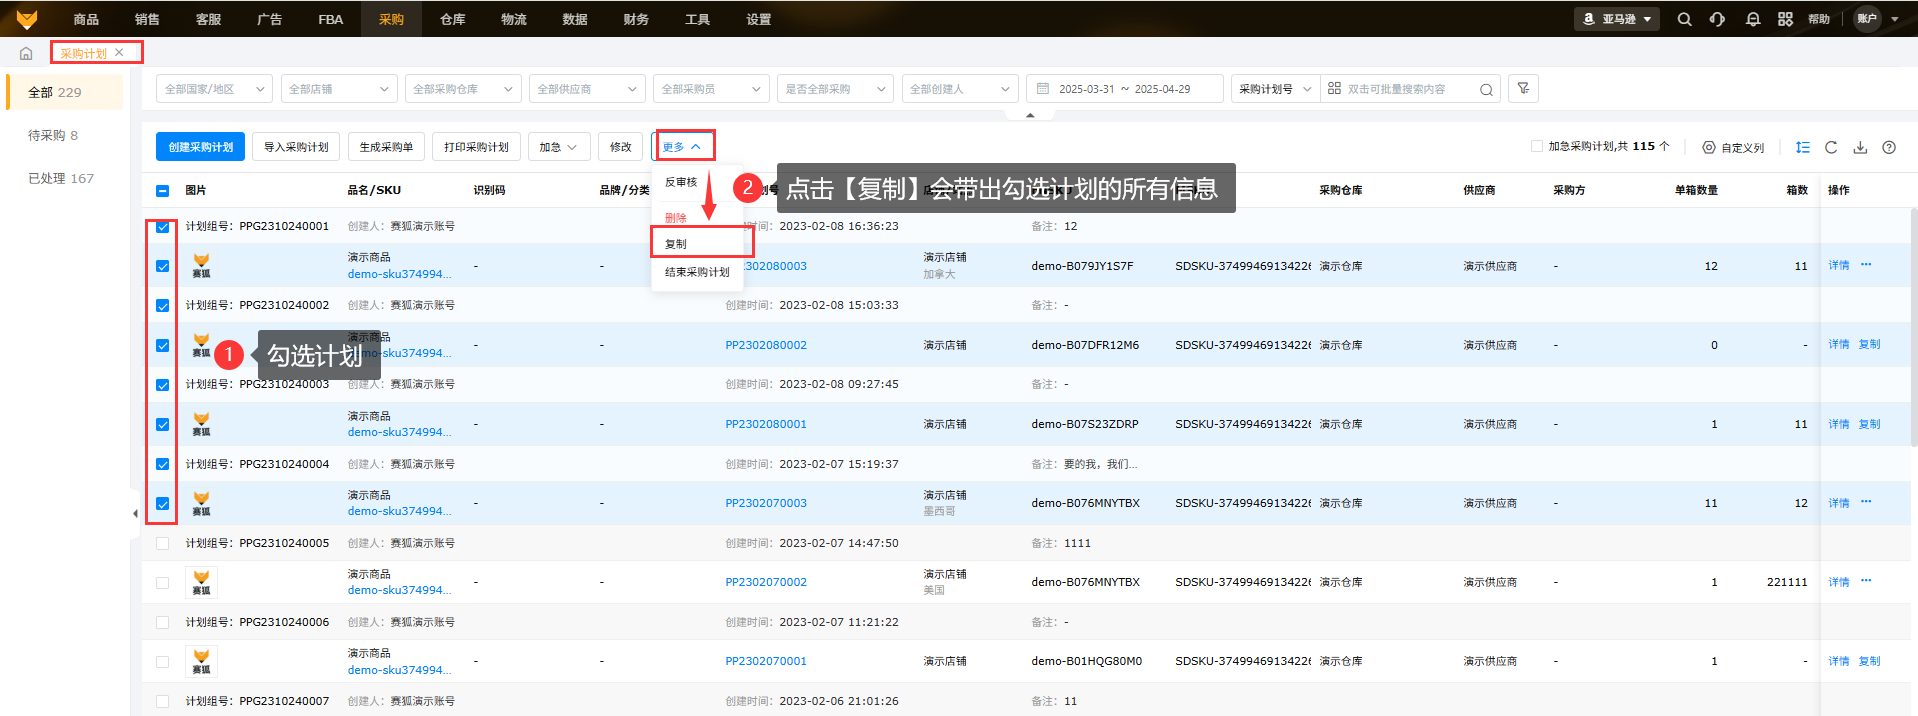Open the 亚马逊 platform selector

pos(1617,19)
